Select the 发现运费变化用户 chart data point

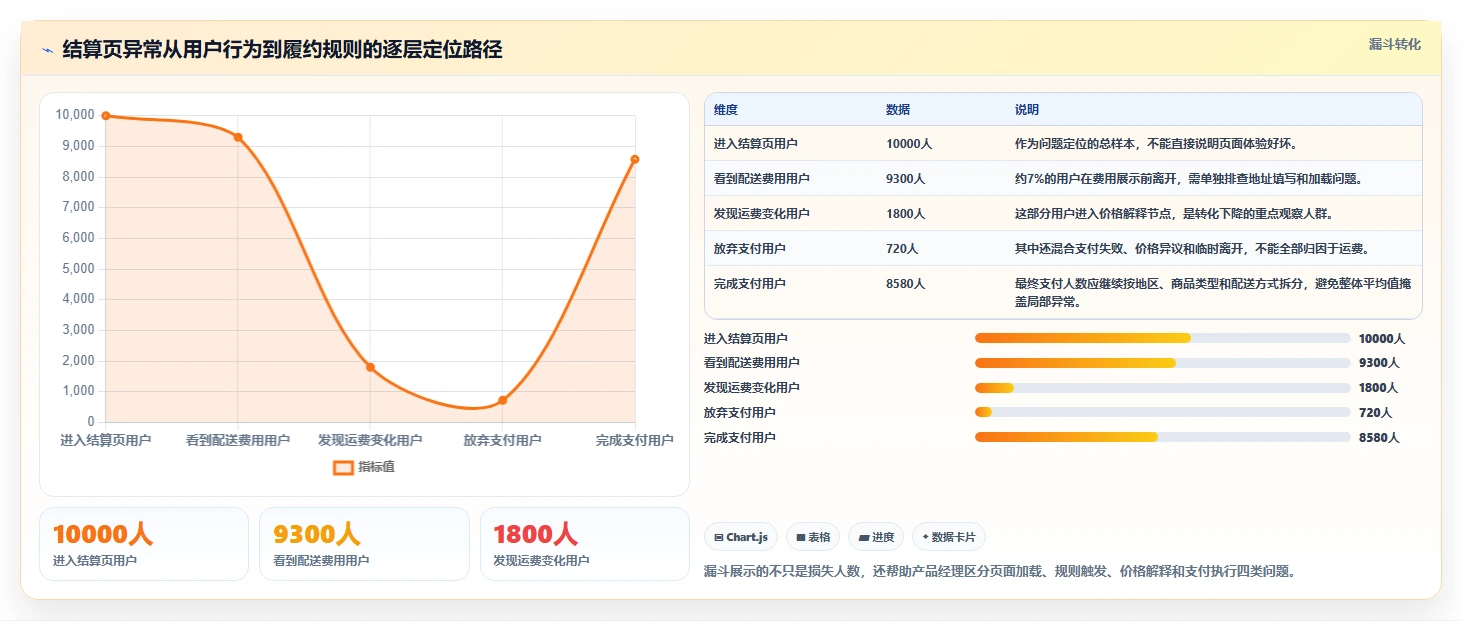point(370,367)
